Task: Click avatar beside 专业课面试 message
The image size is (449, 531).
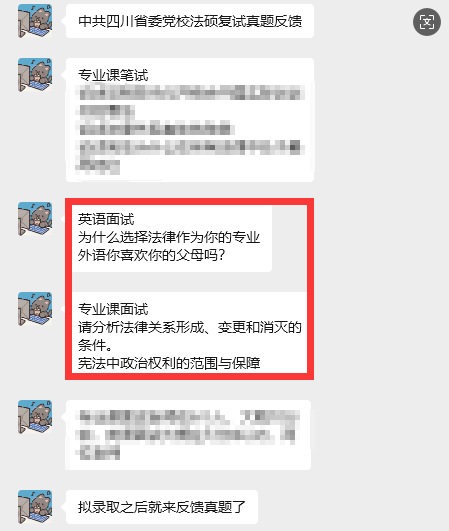Action: click(x=35, y=309)
